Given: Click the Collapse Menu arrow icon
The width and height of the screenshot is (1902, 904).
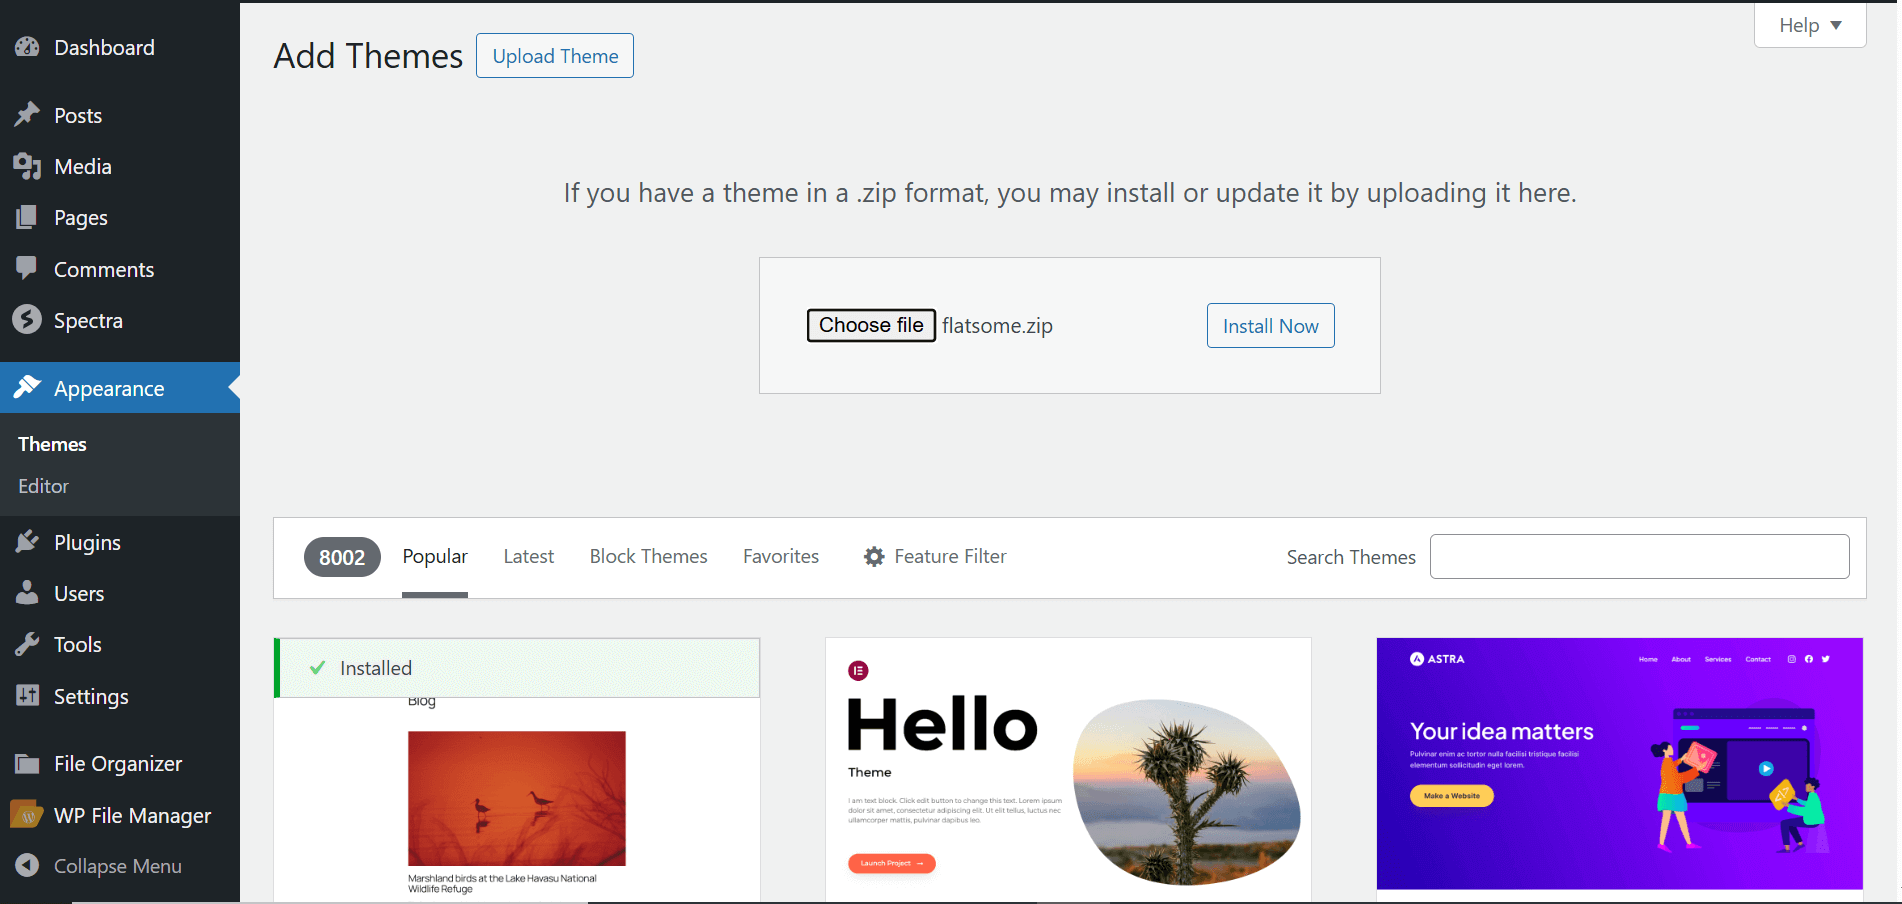Looking at the screenshot, I should [27, 866].
